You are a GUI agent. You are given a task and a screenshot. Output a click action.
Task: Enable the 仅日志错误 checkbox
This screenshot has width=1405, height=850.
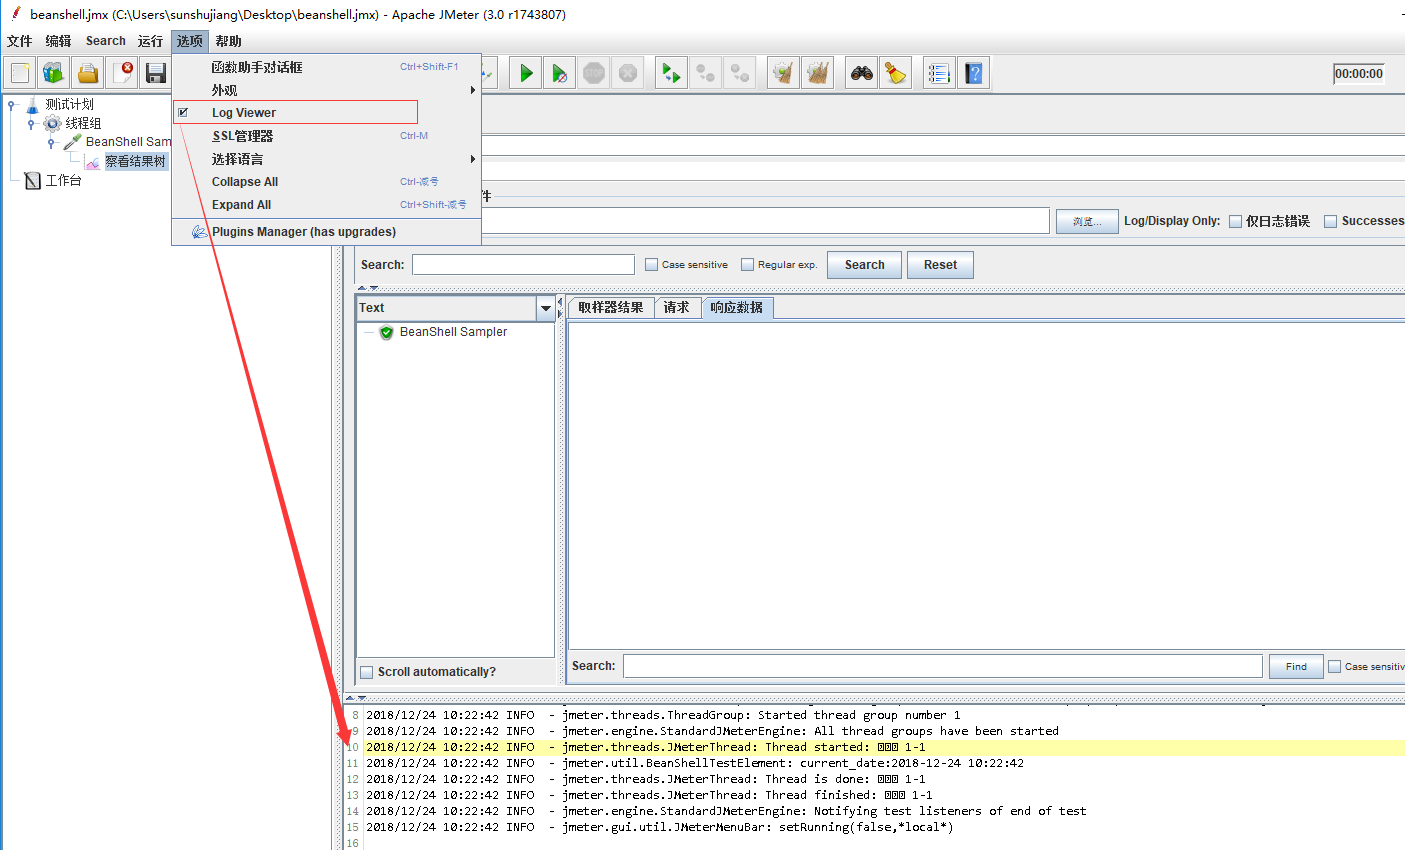pos(1236,221)
